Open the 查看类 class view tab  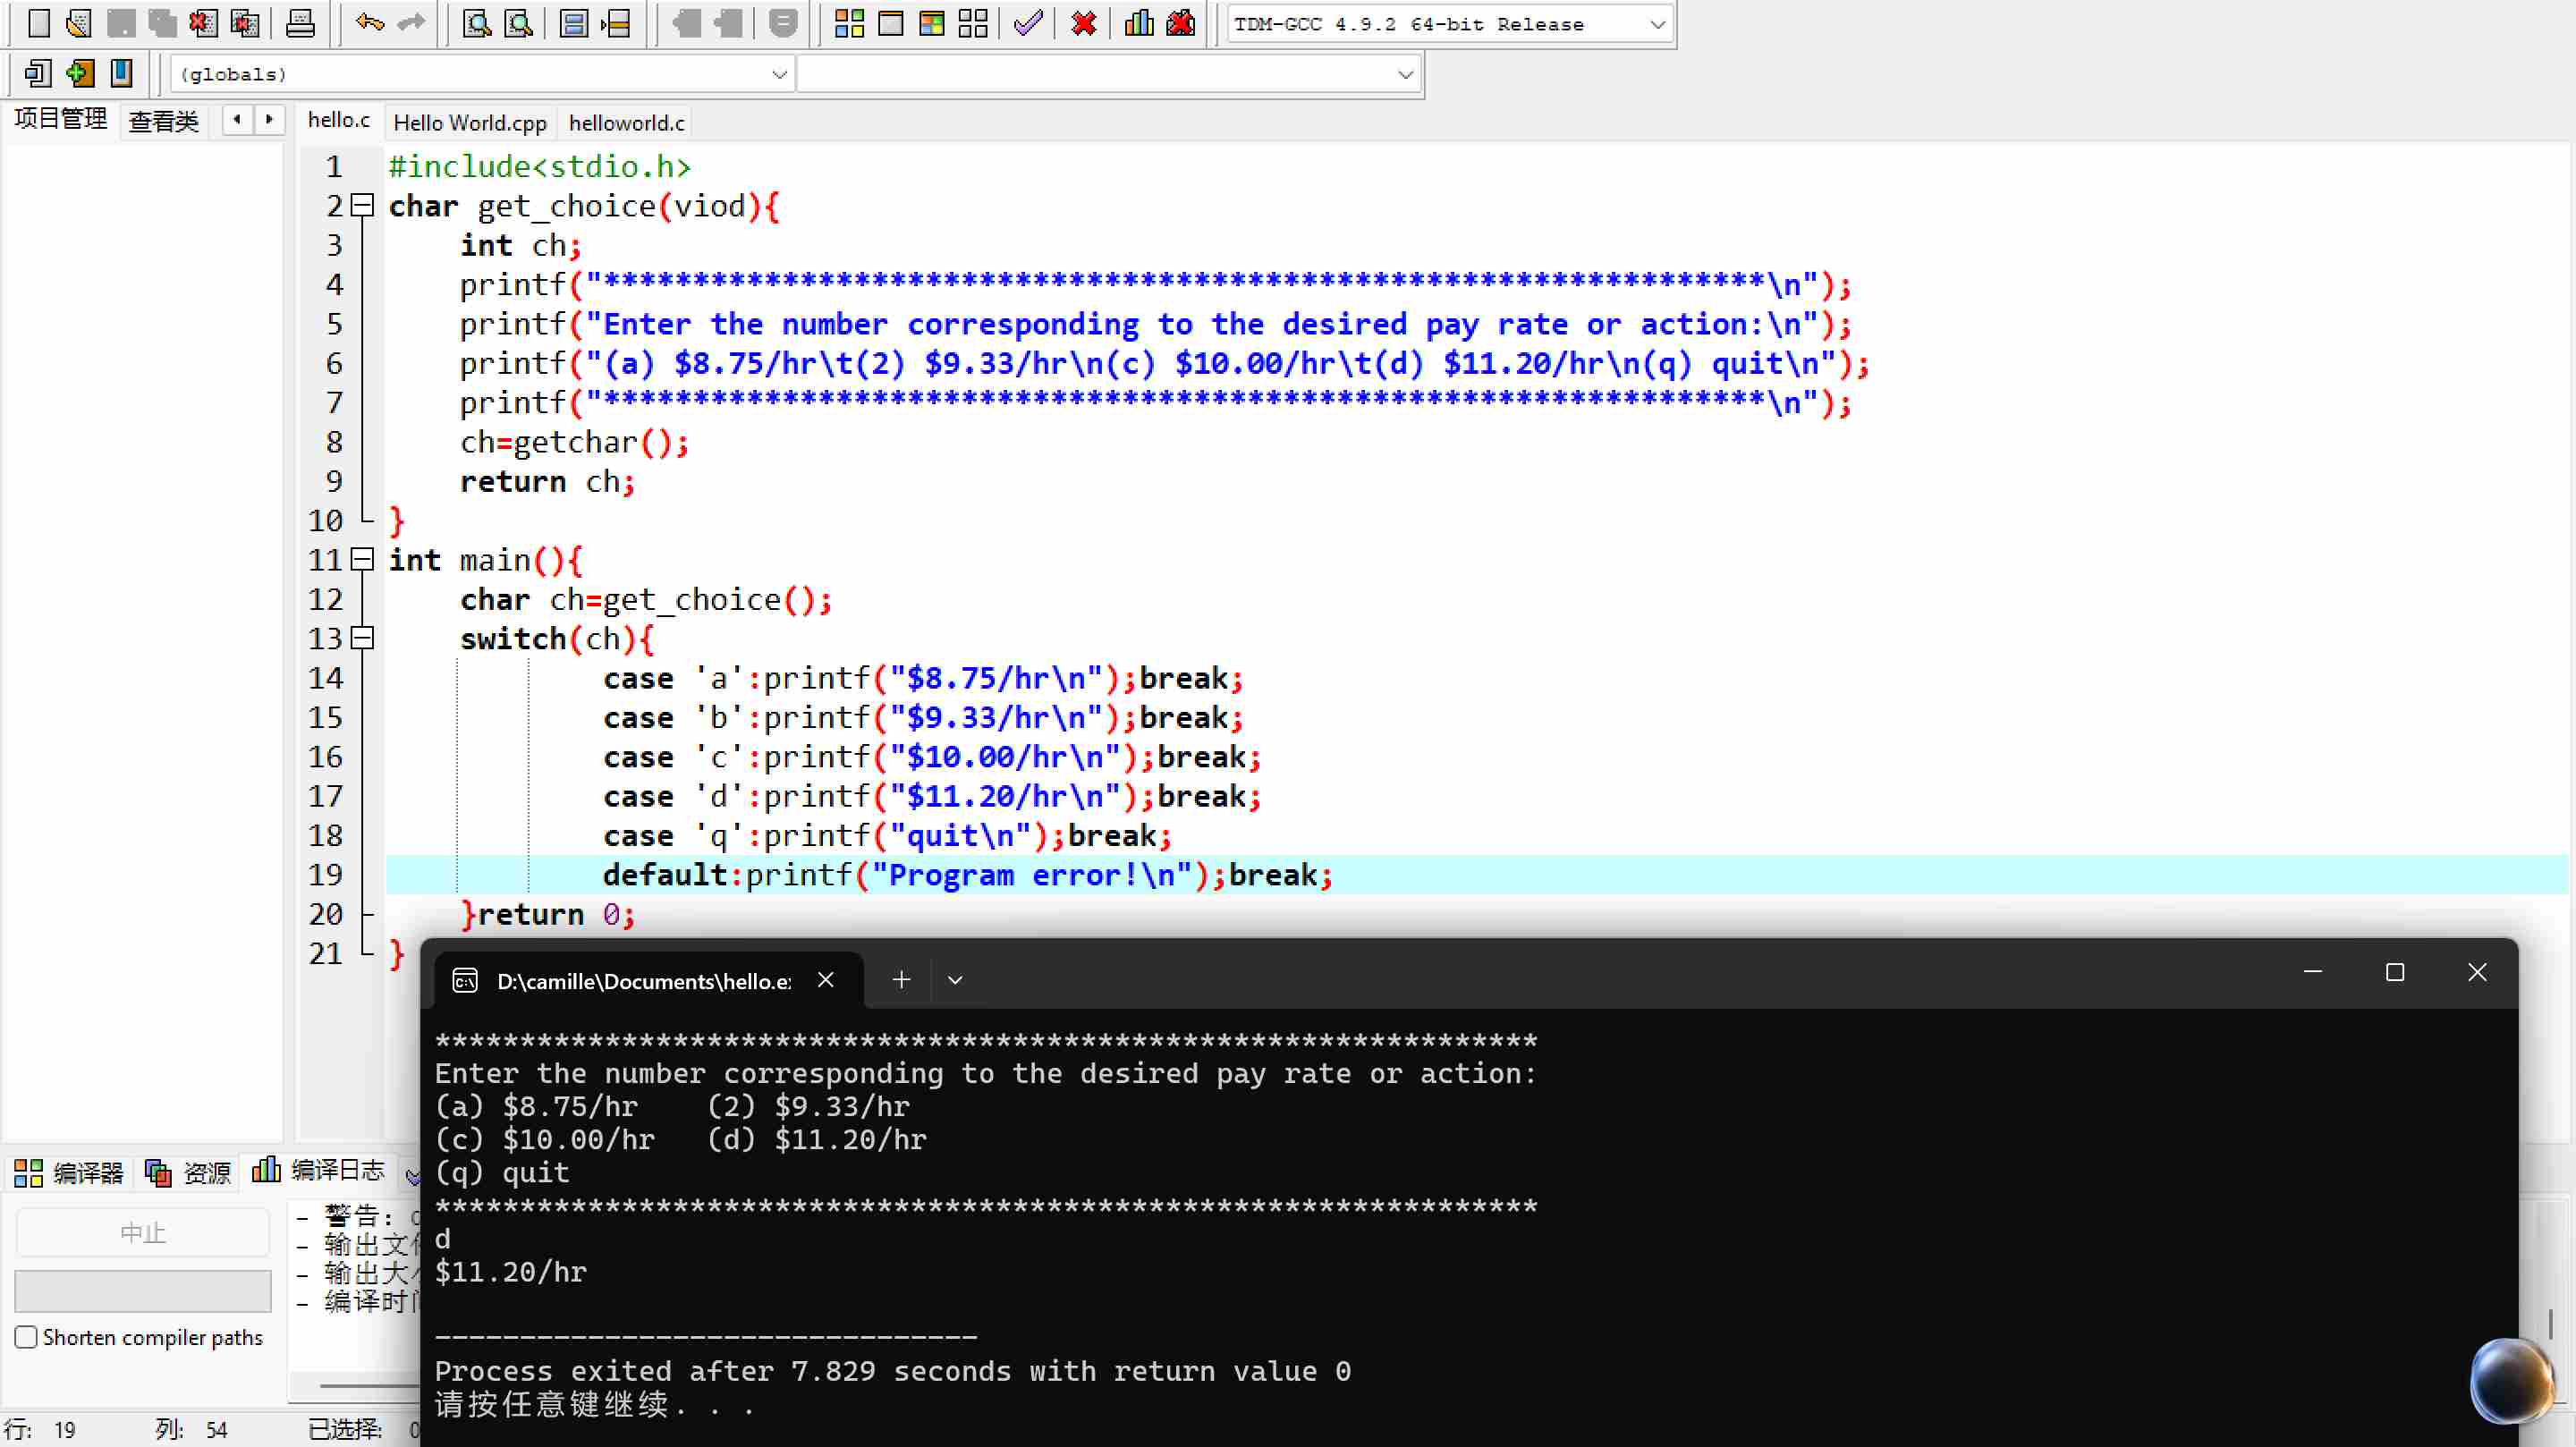(164, 121)
